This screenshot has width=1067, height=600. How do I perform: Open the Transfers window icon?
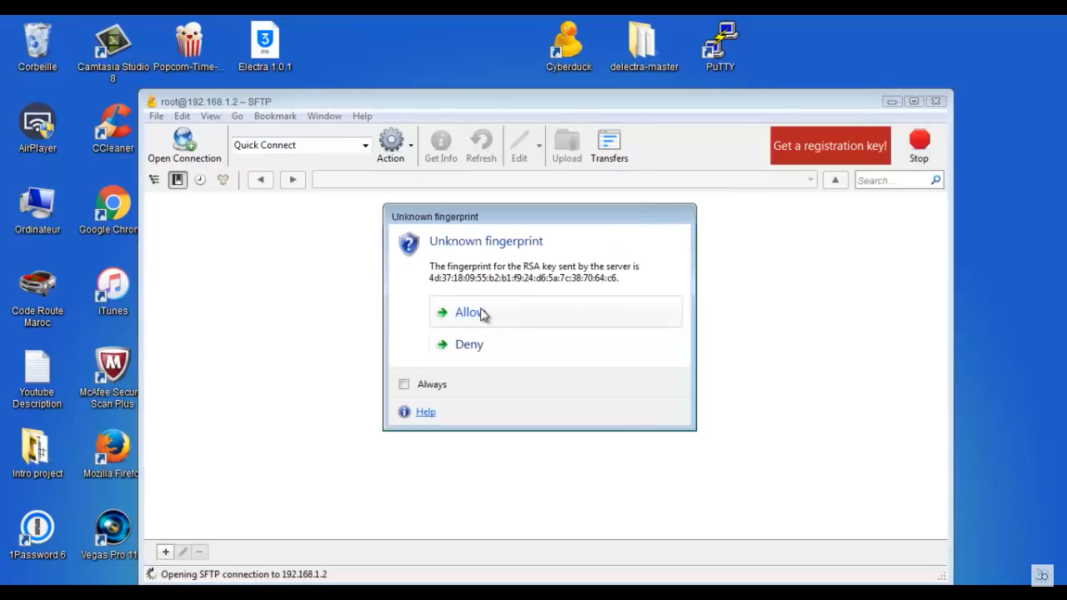click(609, 144)
